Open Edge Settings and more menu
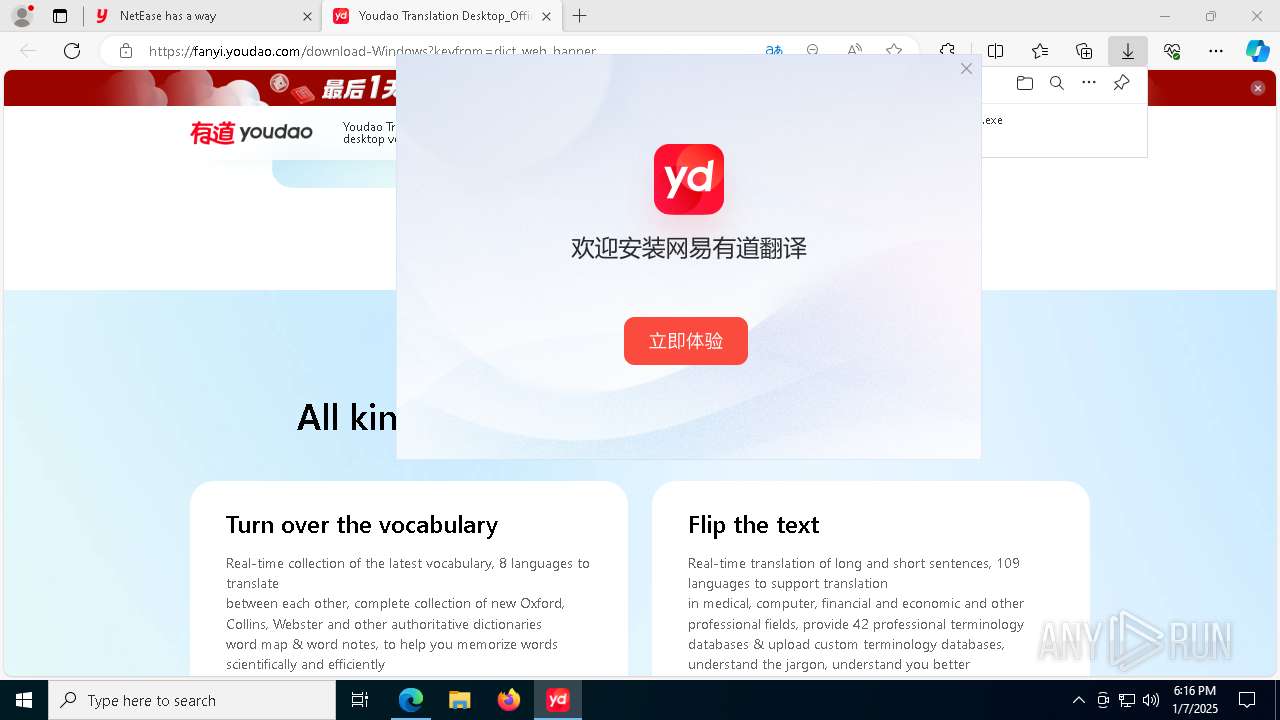Viewport: 1280px width, 720px height. pos(1216,51)
